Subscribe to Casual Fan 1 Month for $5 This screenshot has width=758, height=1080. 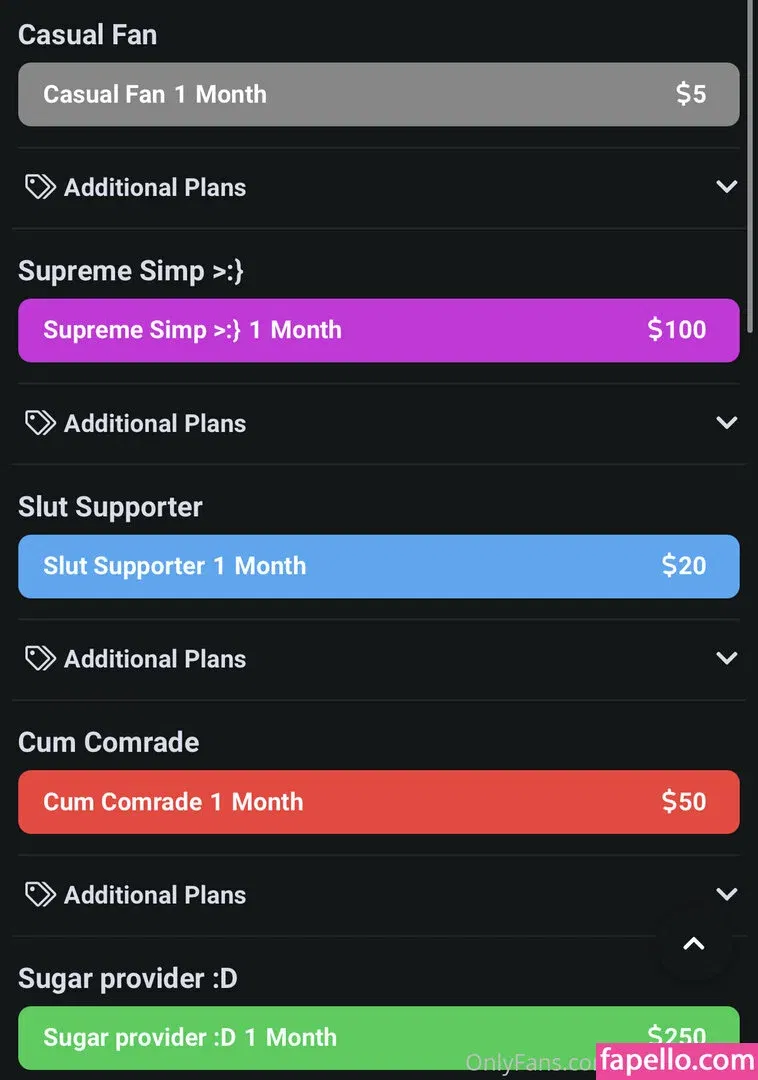(x=378, y=95)
